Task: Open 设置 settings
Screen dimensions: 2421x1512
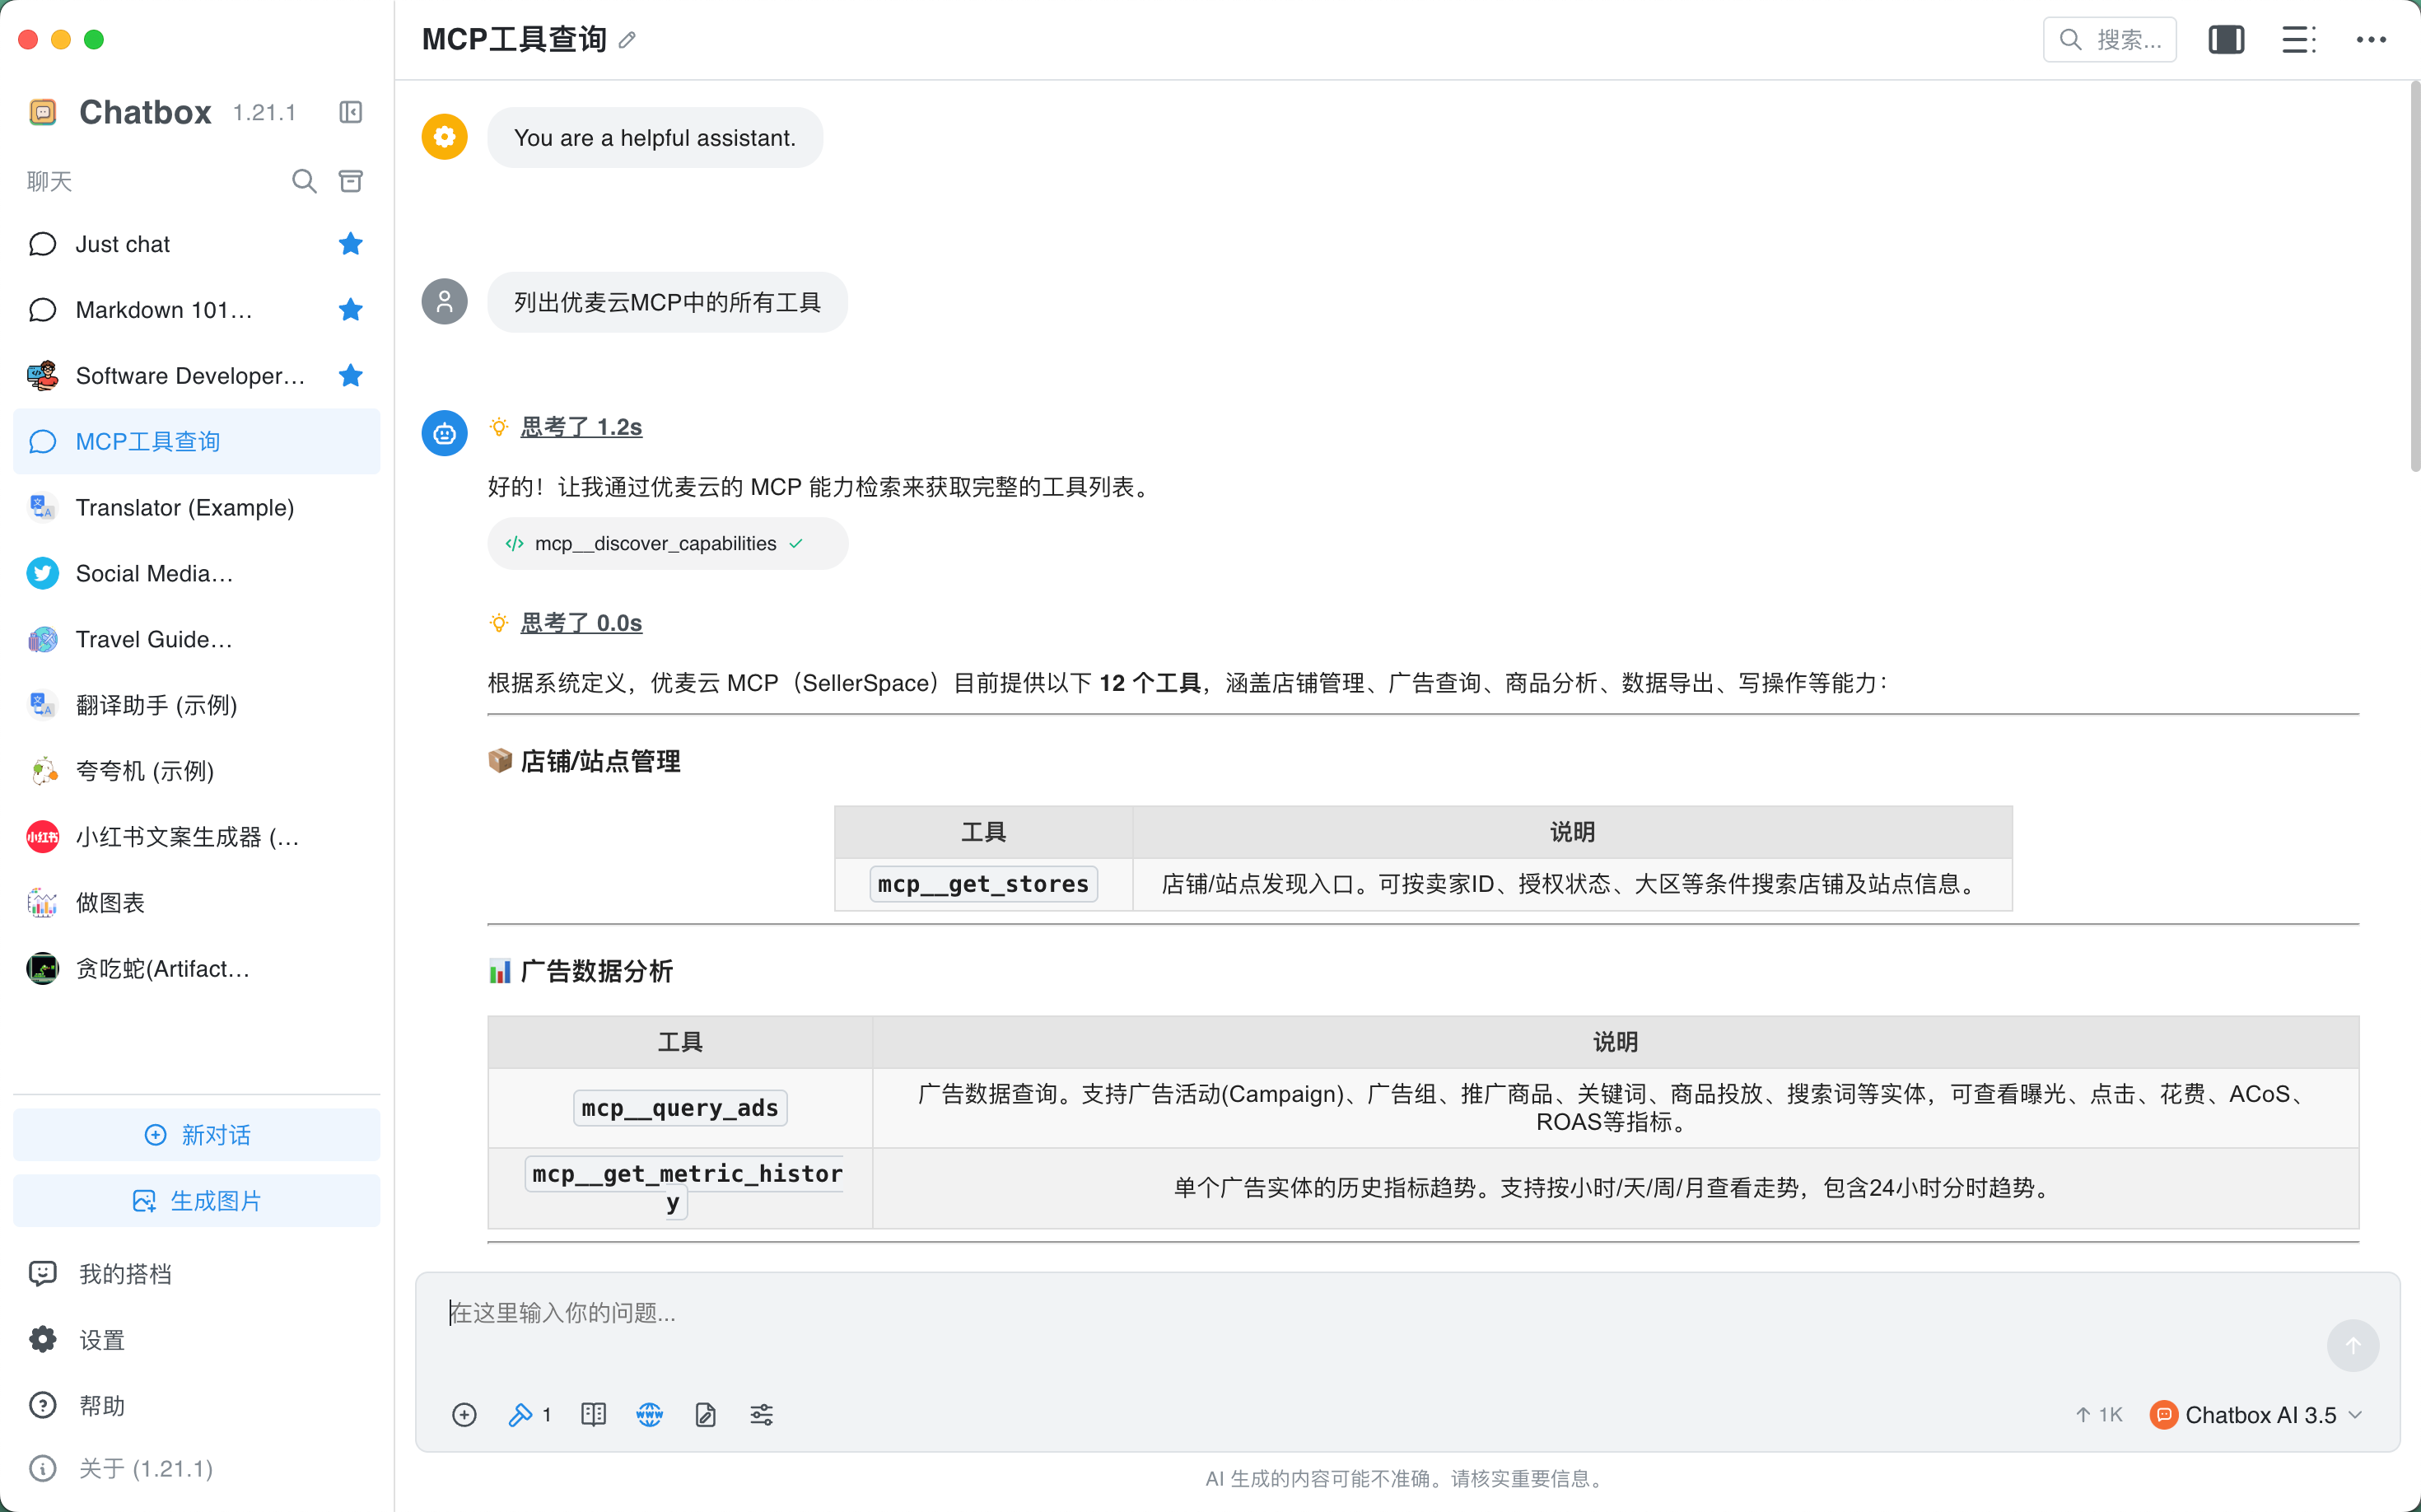Action: (197, 1340)
